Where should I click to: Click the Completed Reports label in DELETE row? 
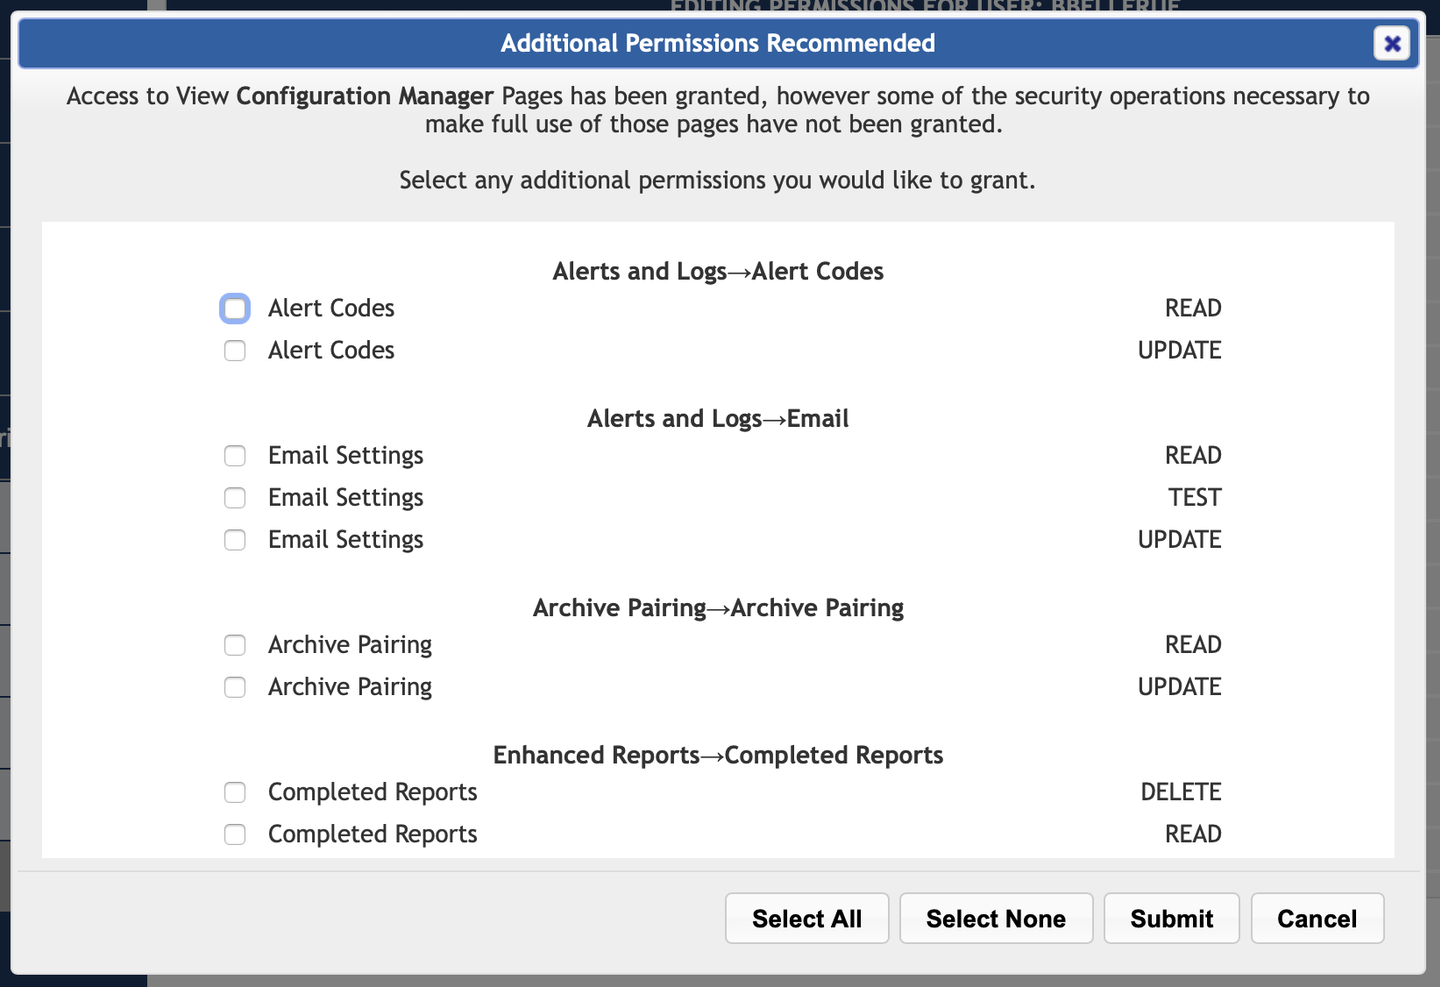(x=372, y=791)
